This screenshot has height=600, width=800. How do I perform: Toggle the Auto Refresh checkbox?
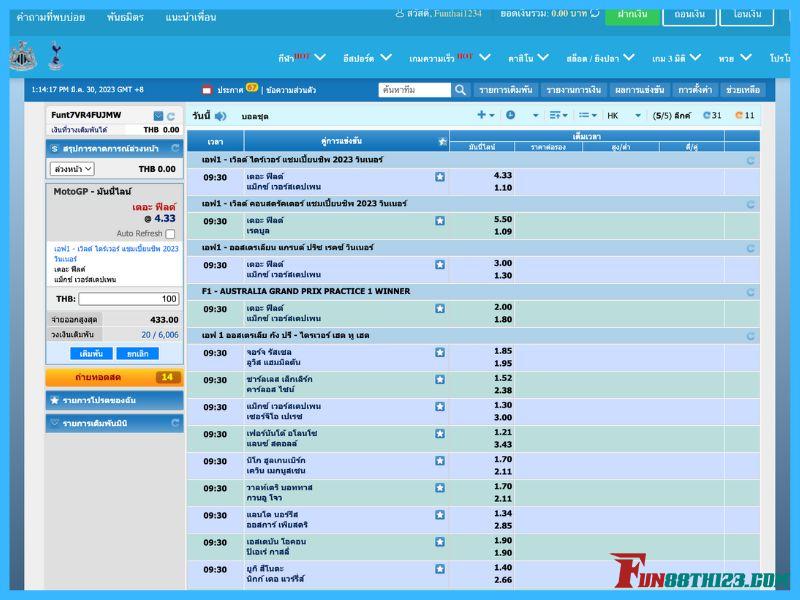point(170,234)
